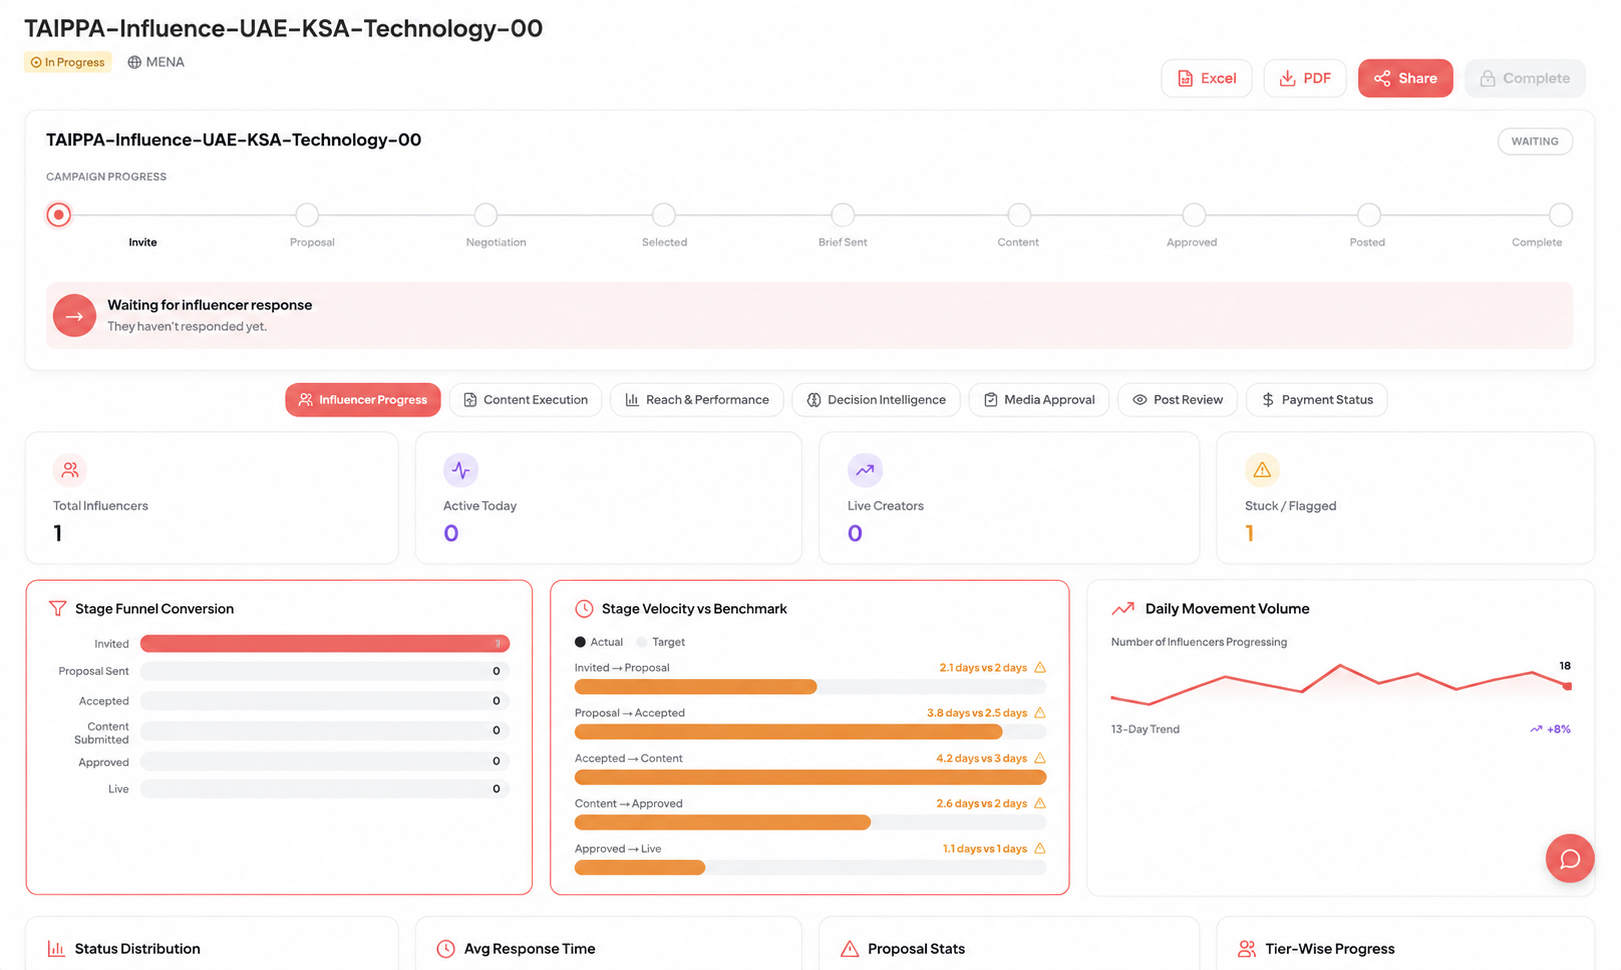This screenshot has width=1621, height=970.
Task: Click the Live funnel bar
Action: pos(325,789)
